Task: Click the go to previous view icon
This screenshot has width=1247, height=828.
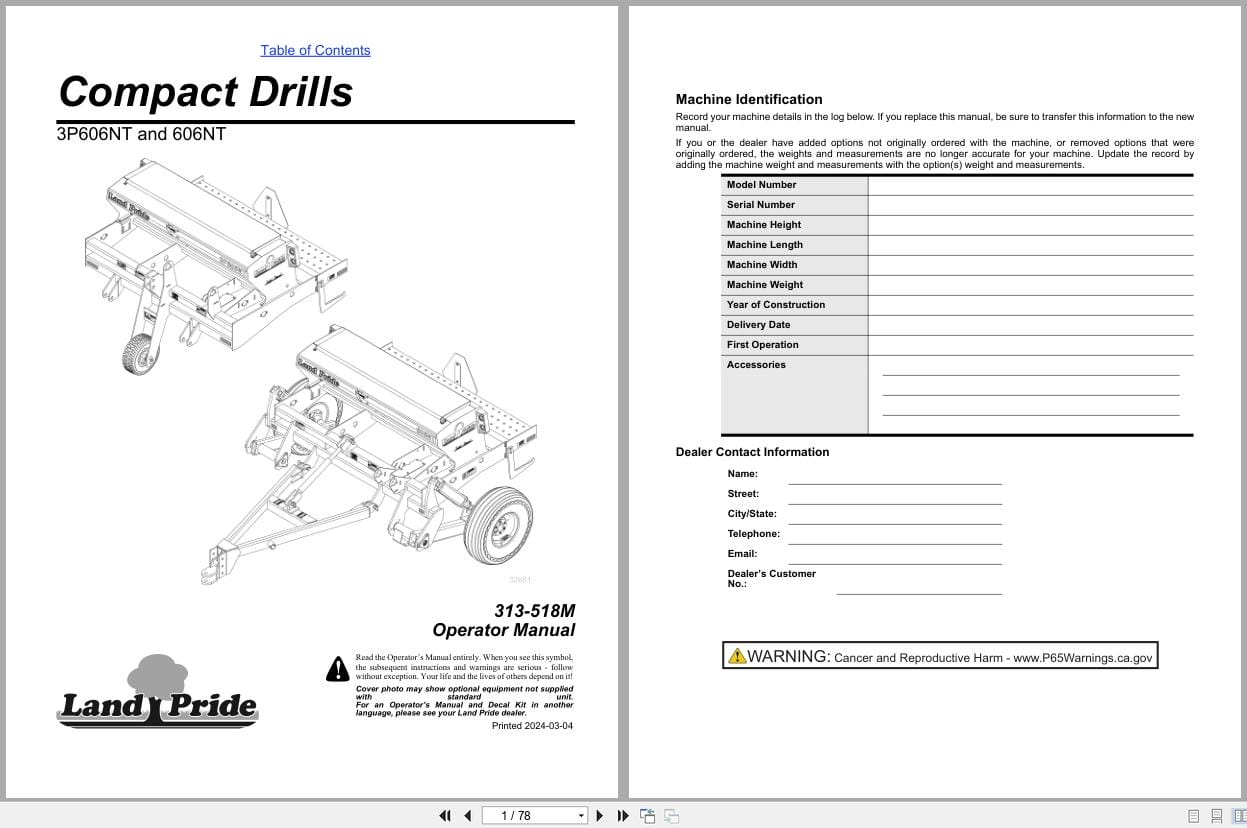Action: (x=648, y=816)
